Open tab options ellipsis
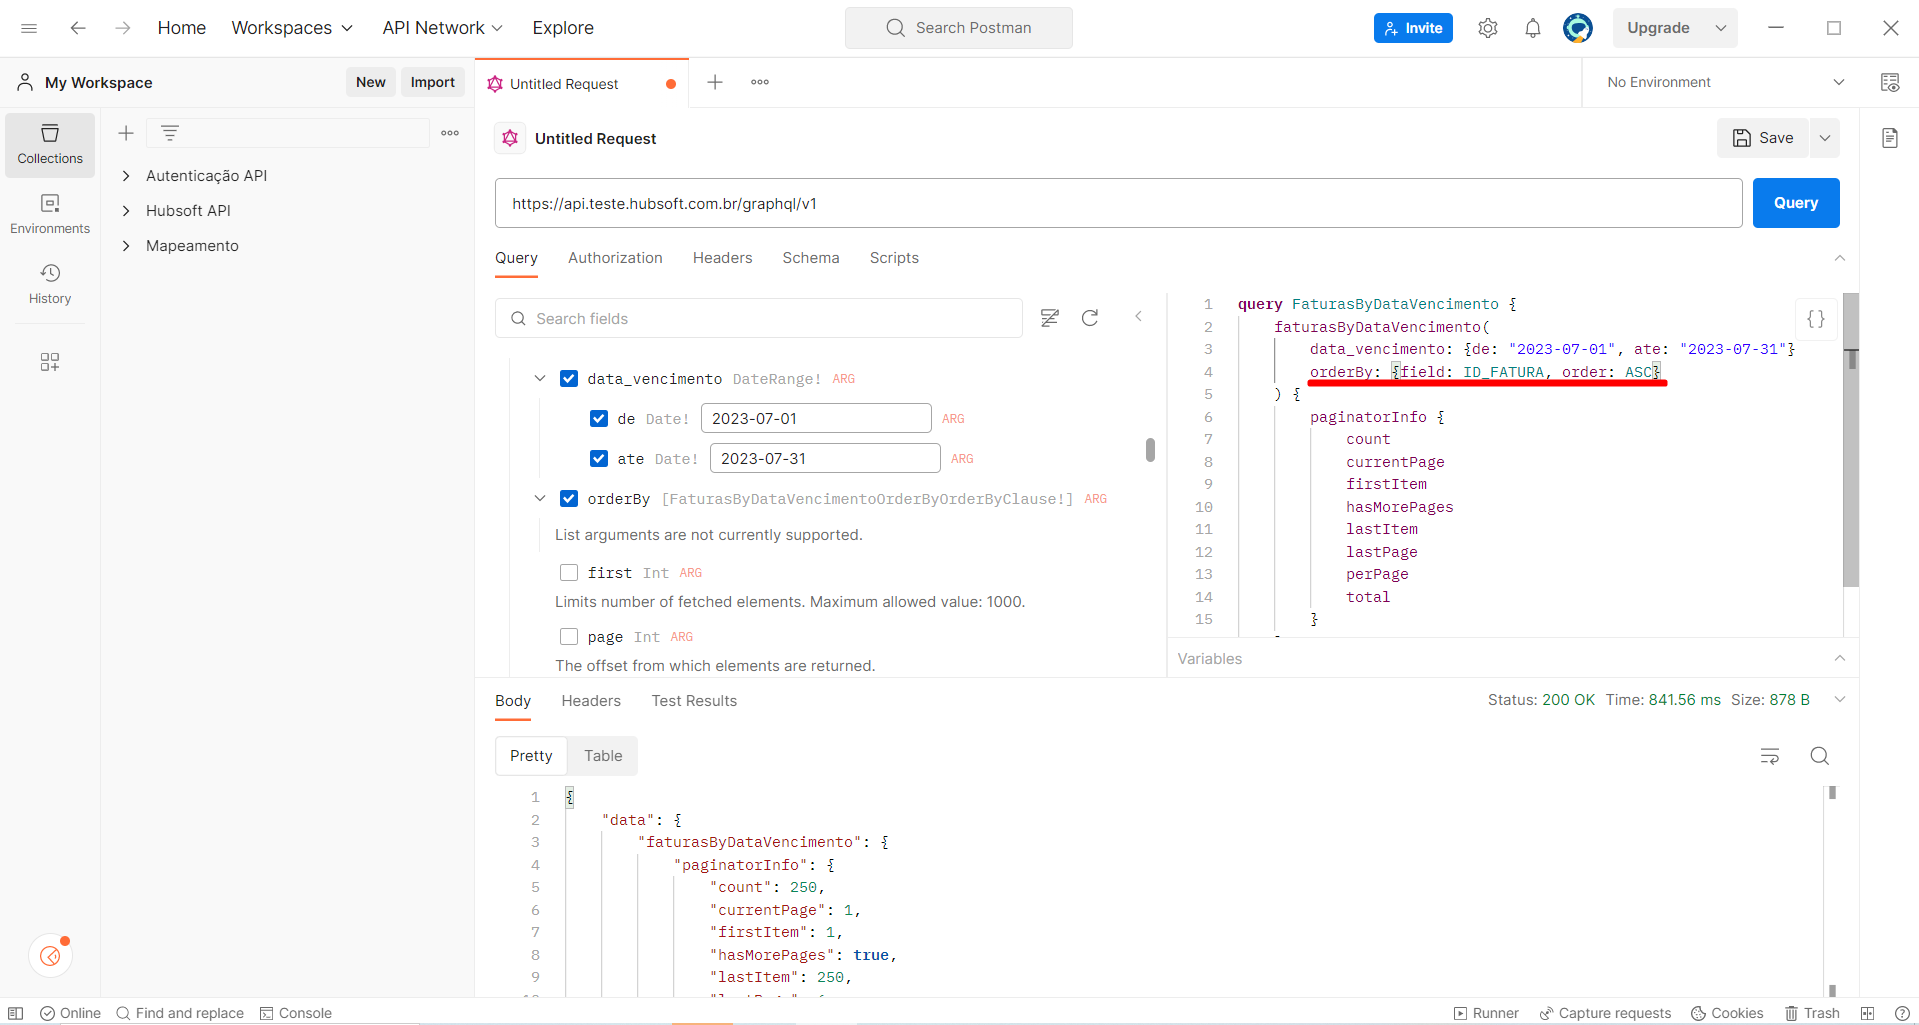1919x1025 pixels. point(760,82)
